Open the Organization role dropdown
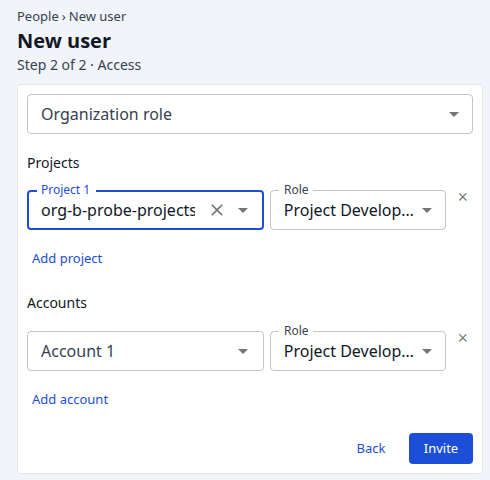The width and height of the screenshot is (490, 480). click(x=250, y=114)
